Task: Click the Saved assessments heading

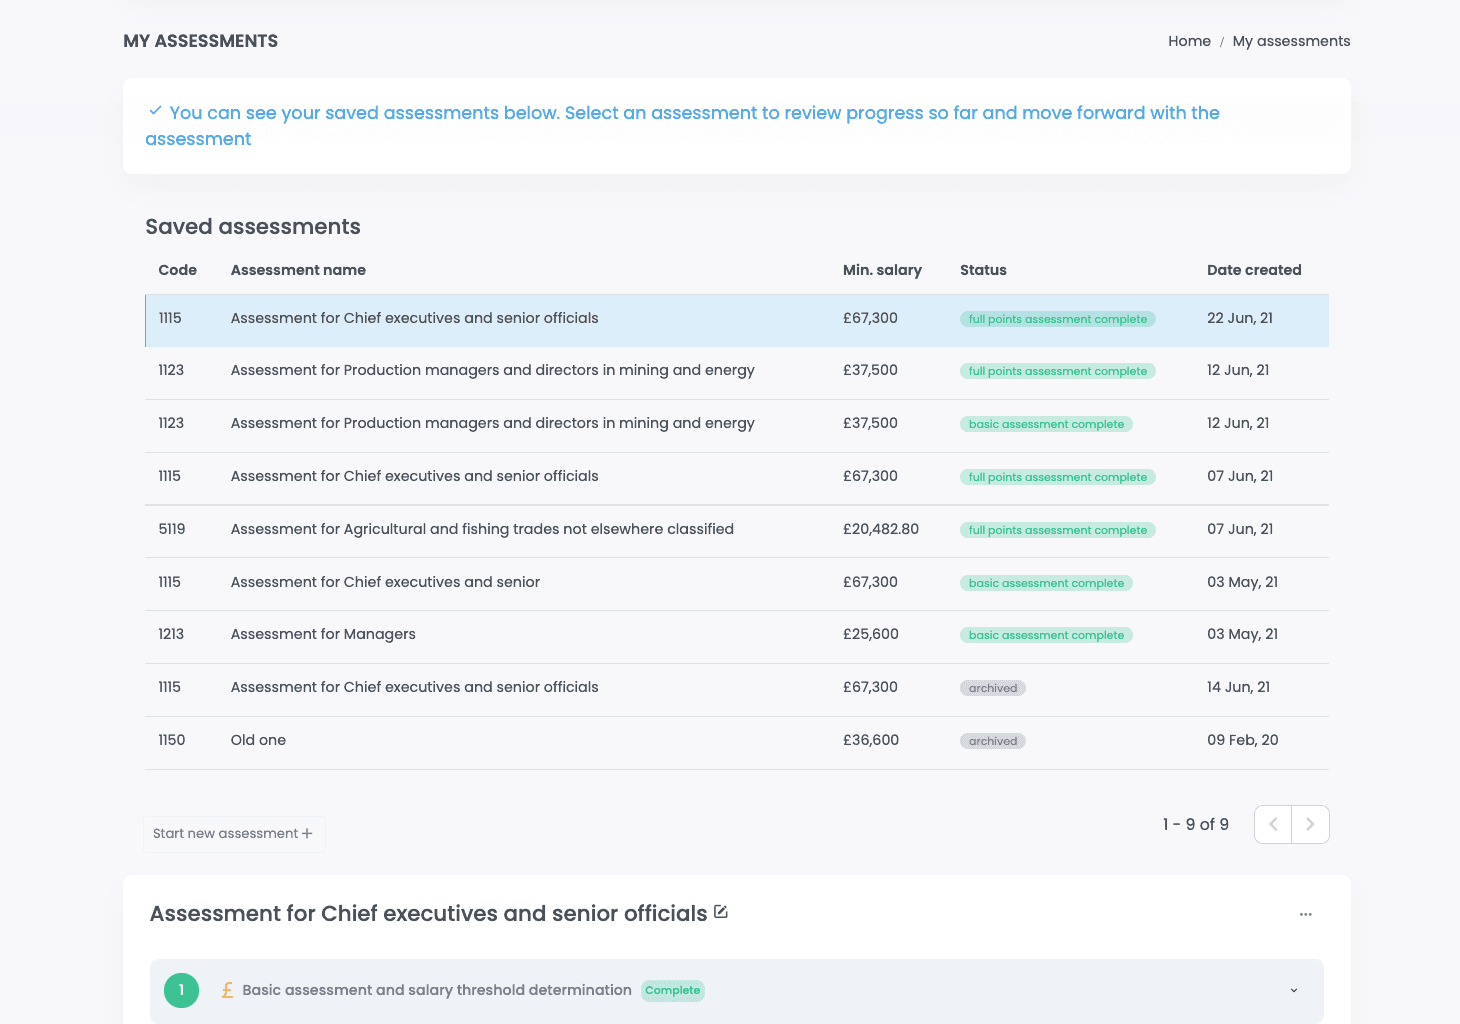Action: pos(253,227)
